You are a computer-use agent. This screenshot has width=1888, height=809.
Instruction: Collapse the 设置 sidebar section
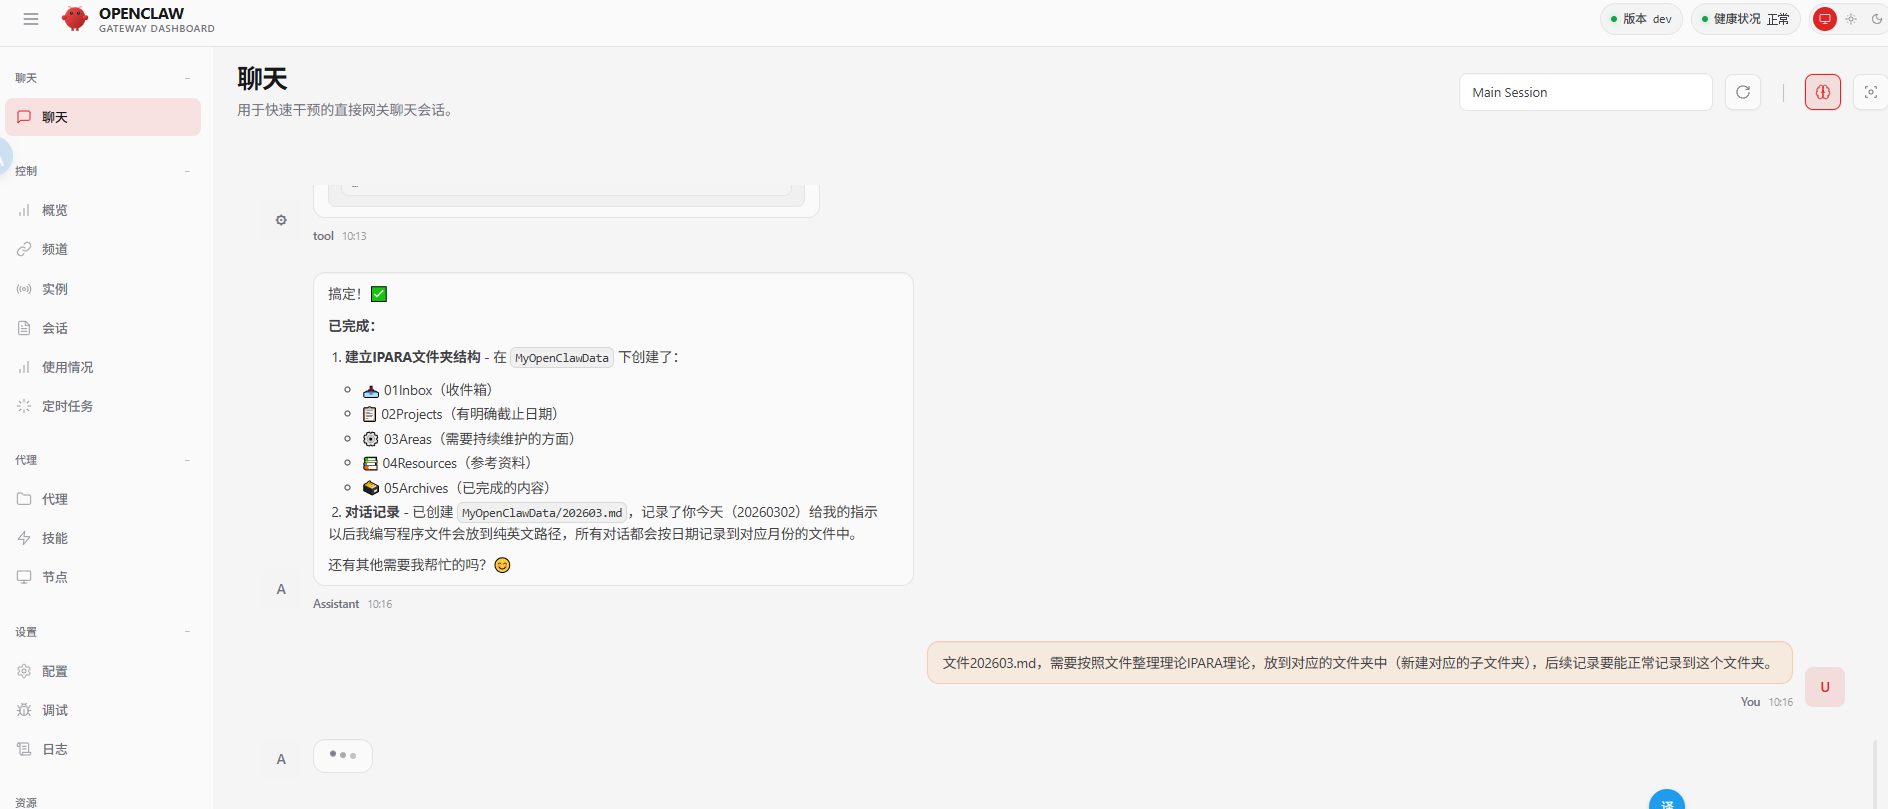click(x=187, y=632)
